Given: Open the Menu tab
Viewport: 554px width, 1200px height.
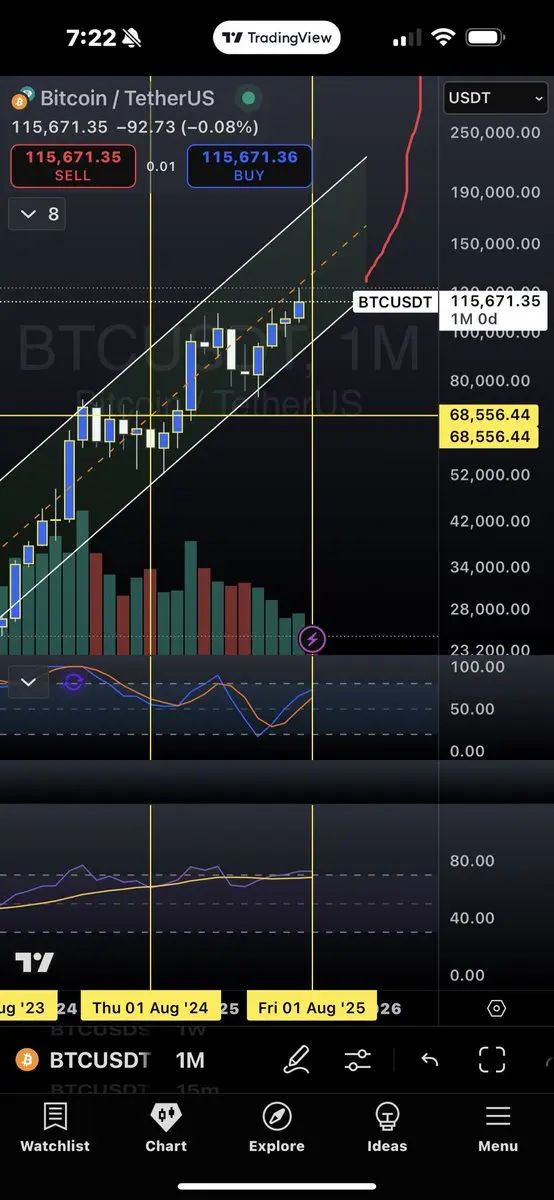Looking at the screenshot, I should coord(498,1128).
